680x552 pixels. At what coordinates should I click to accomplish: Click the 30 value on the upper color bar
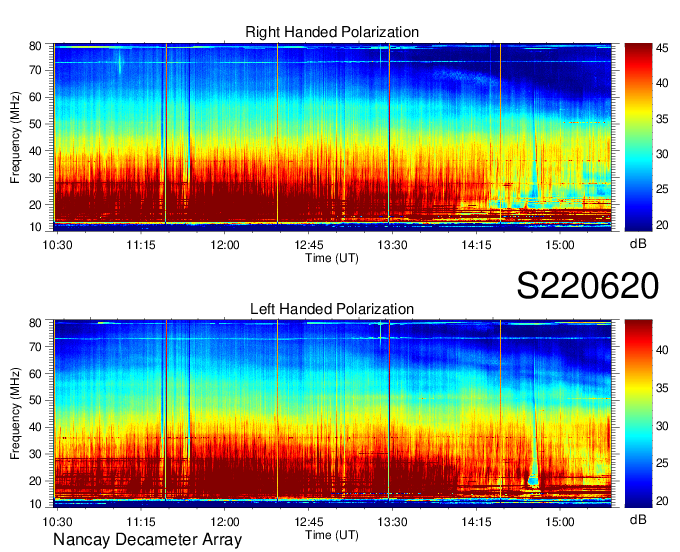click(x=662, y=154)
